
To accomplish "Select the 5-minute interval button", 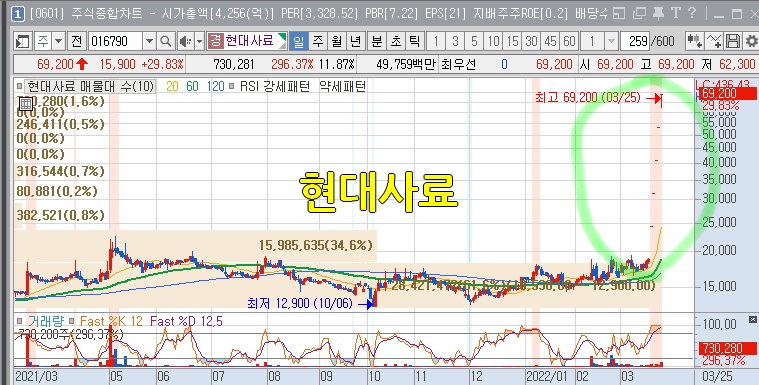I will click(x=474, y=42).
